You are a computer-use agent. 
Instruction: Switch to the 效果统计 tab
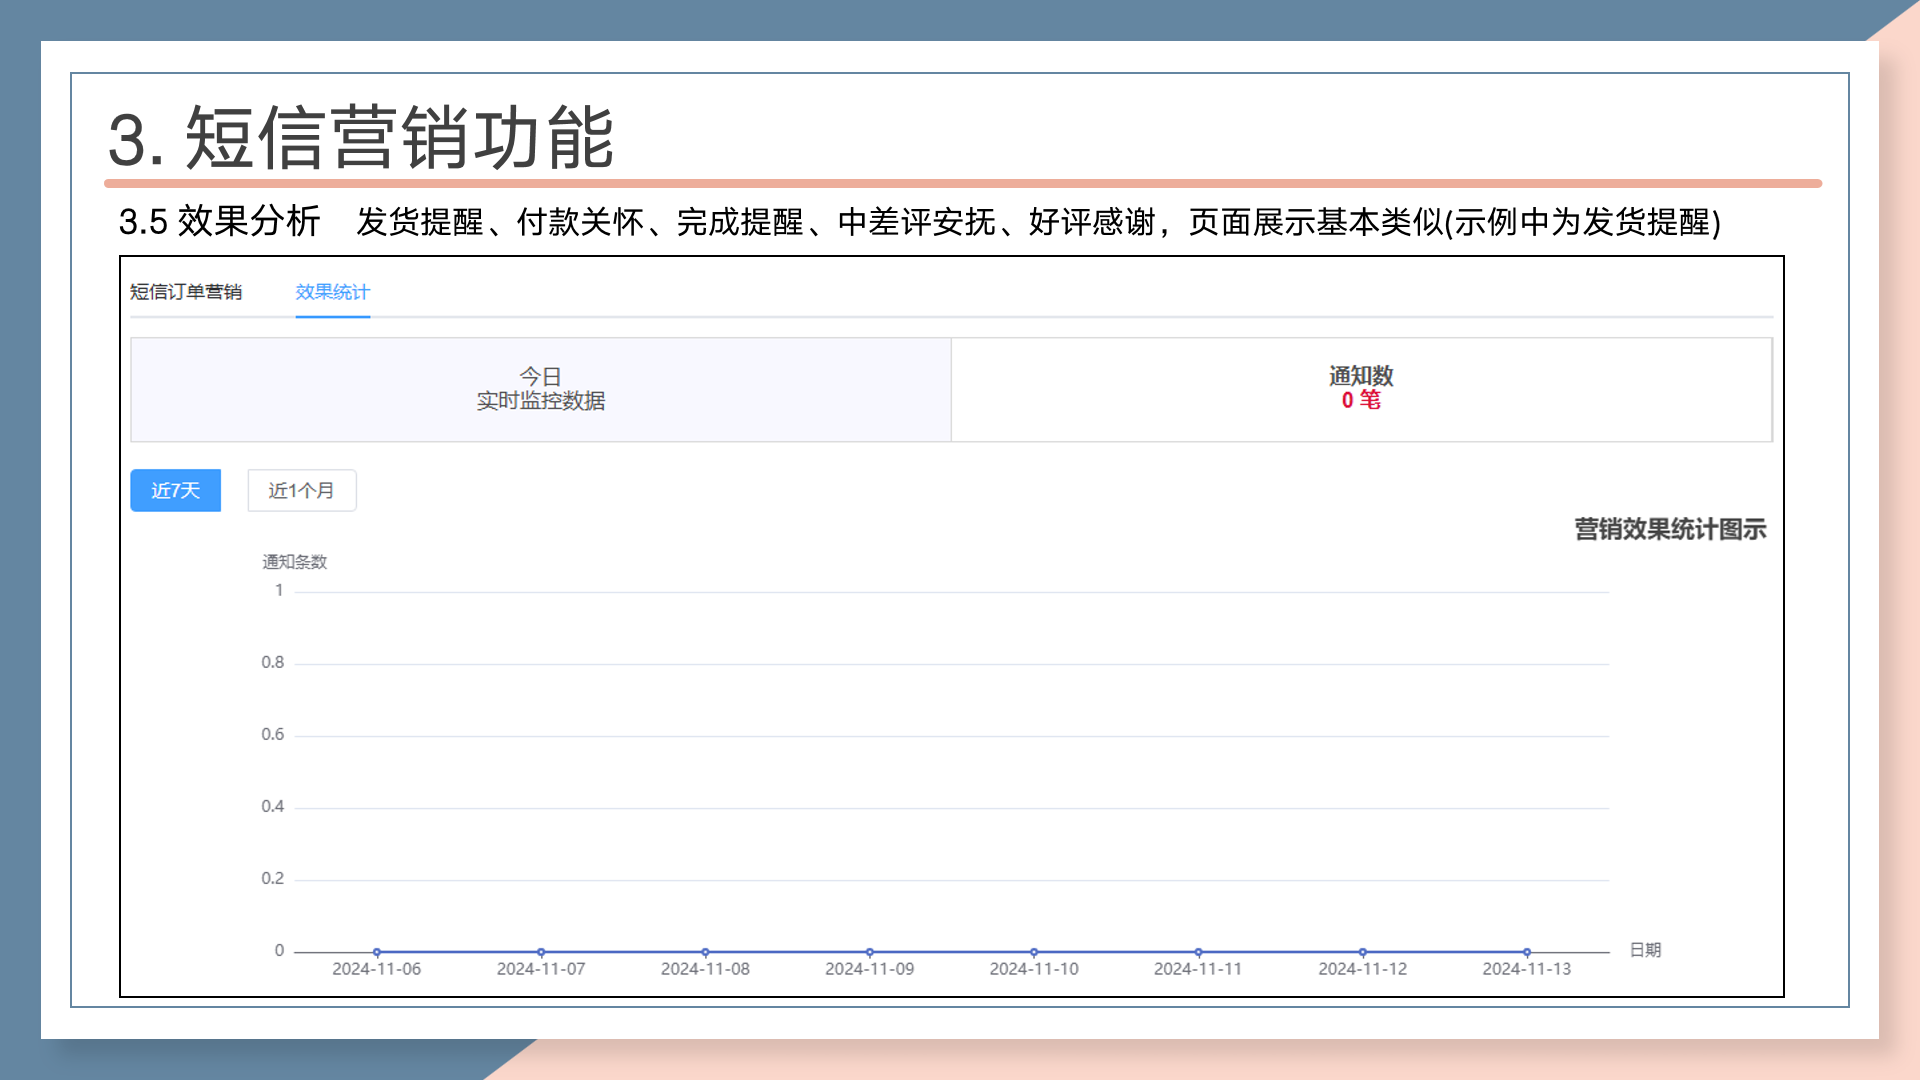(x=332, y=292)
